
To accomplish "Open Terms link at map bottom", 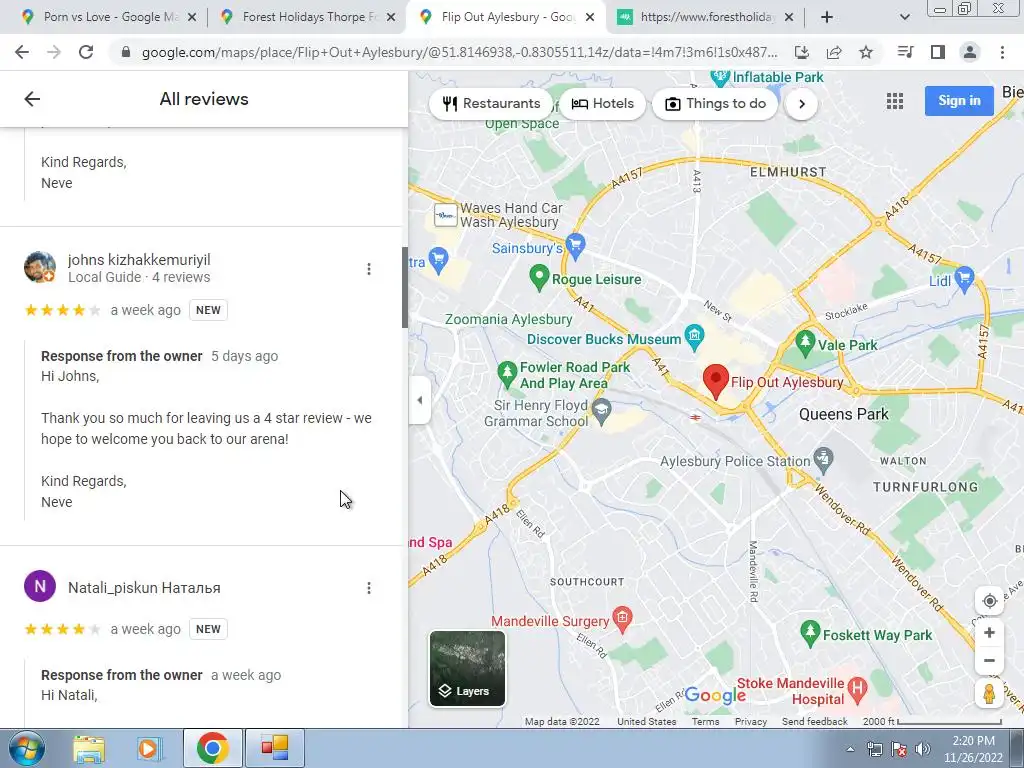I will click(705, 722).
